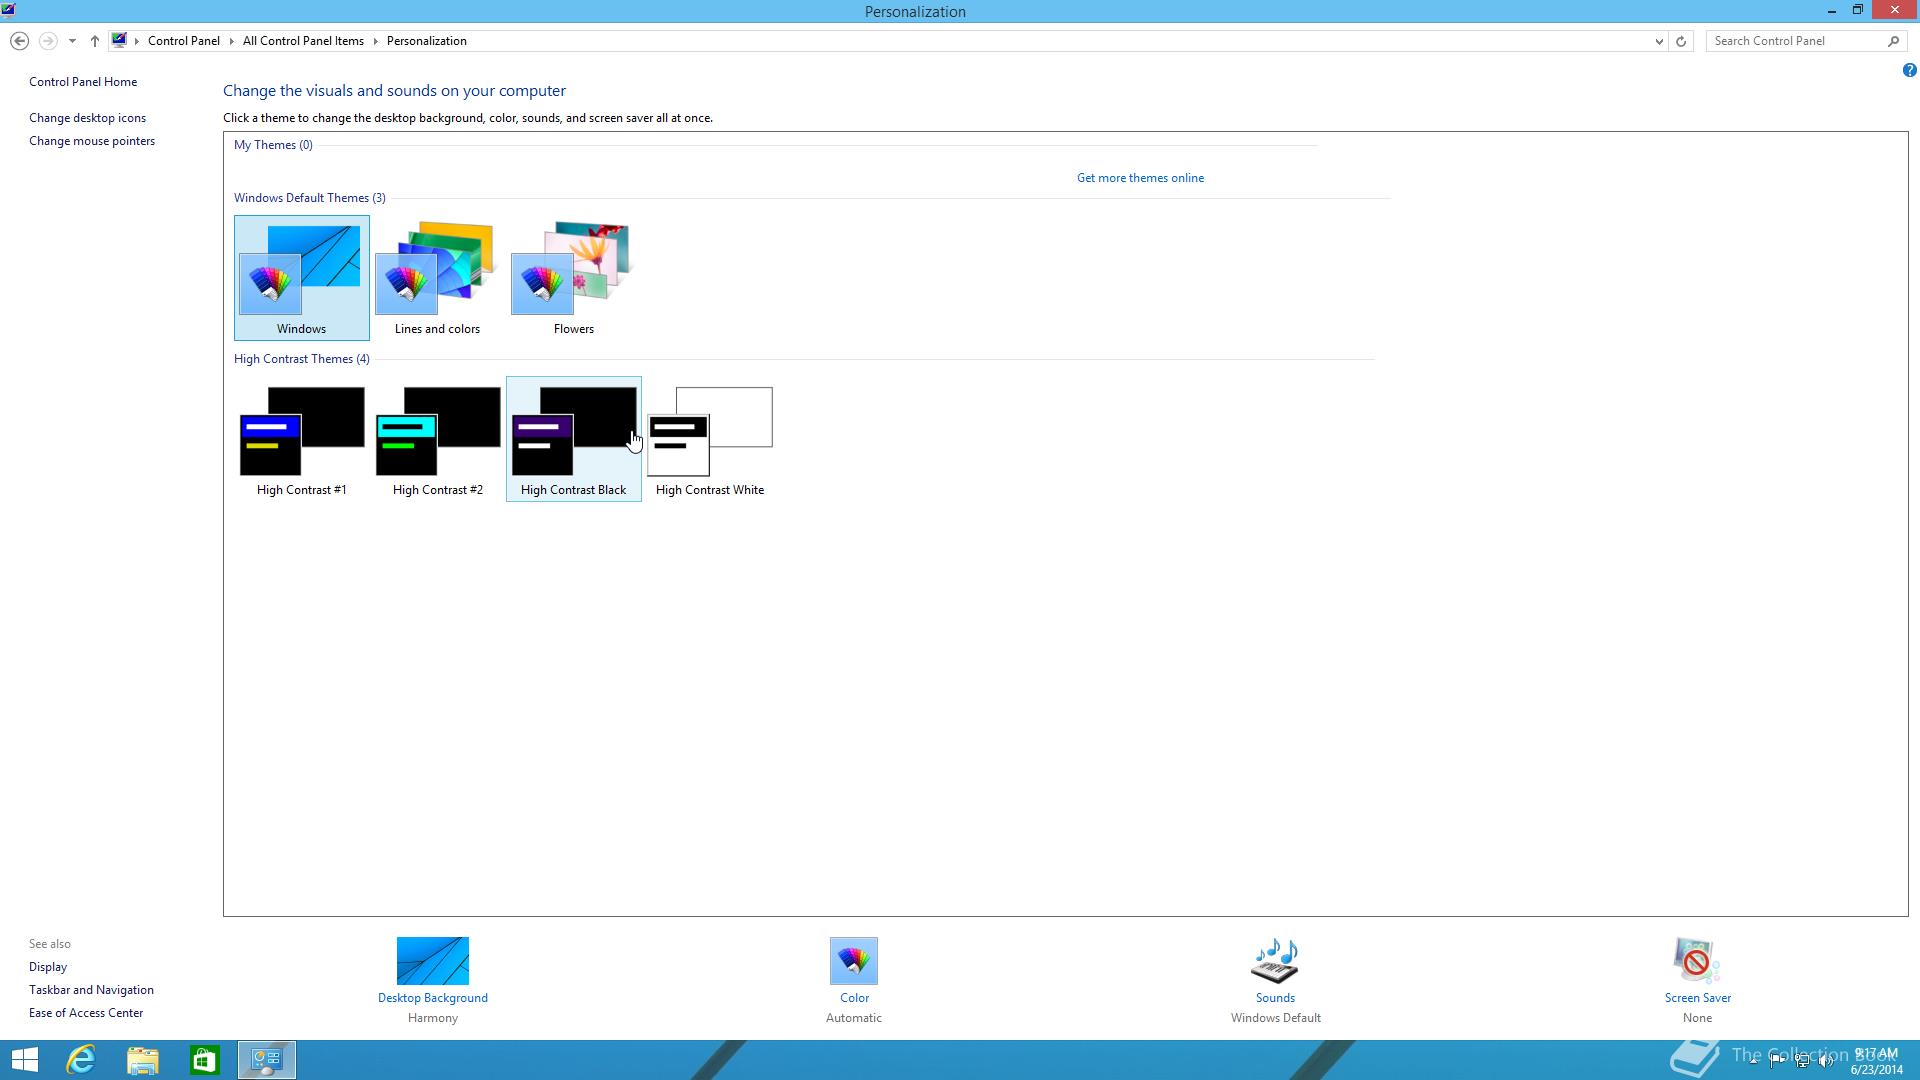The height and width of the screenshot is (1080, 1920).
Task: Click the Control Panel taskbar button
Action: click(x=267, y=1060)
